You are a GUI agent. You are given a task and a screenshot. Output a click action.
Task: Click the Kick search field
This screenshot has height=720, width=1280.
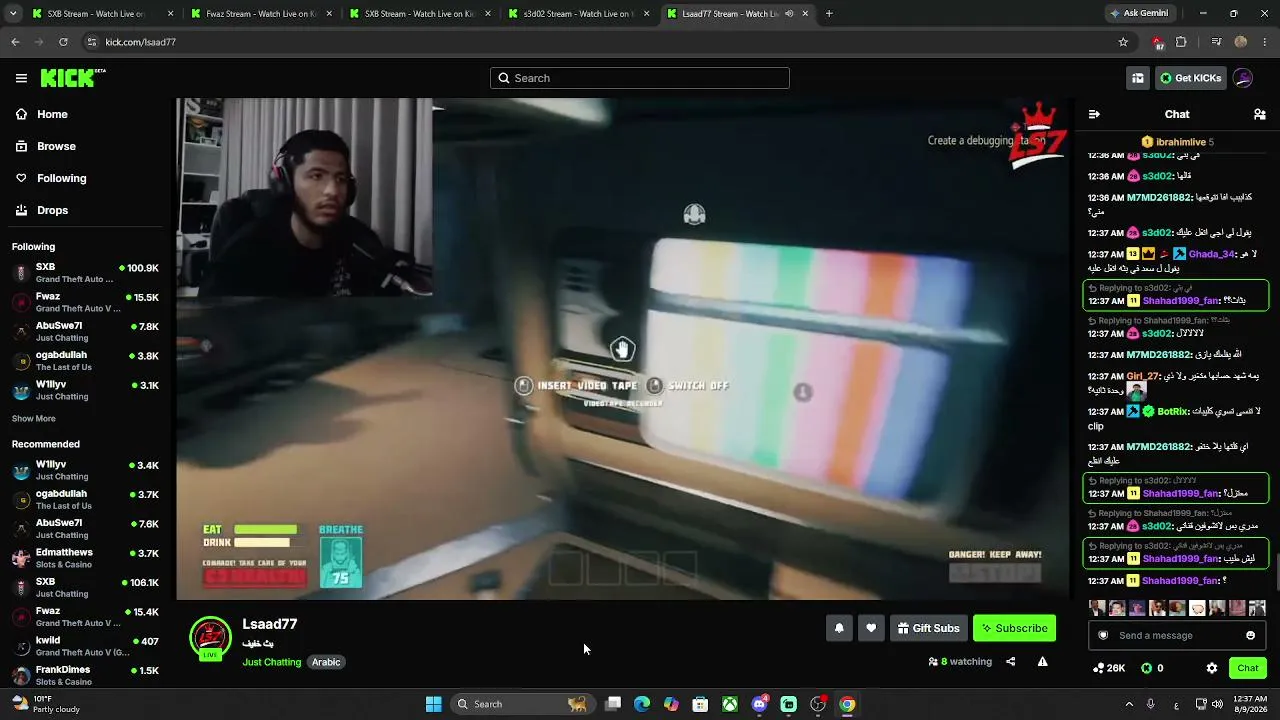coord(640,78)
